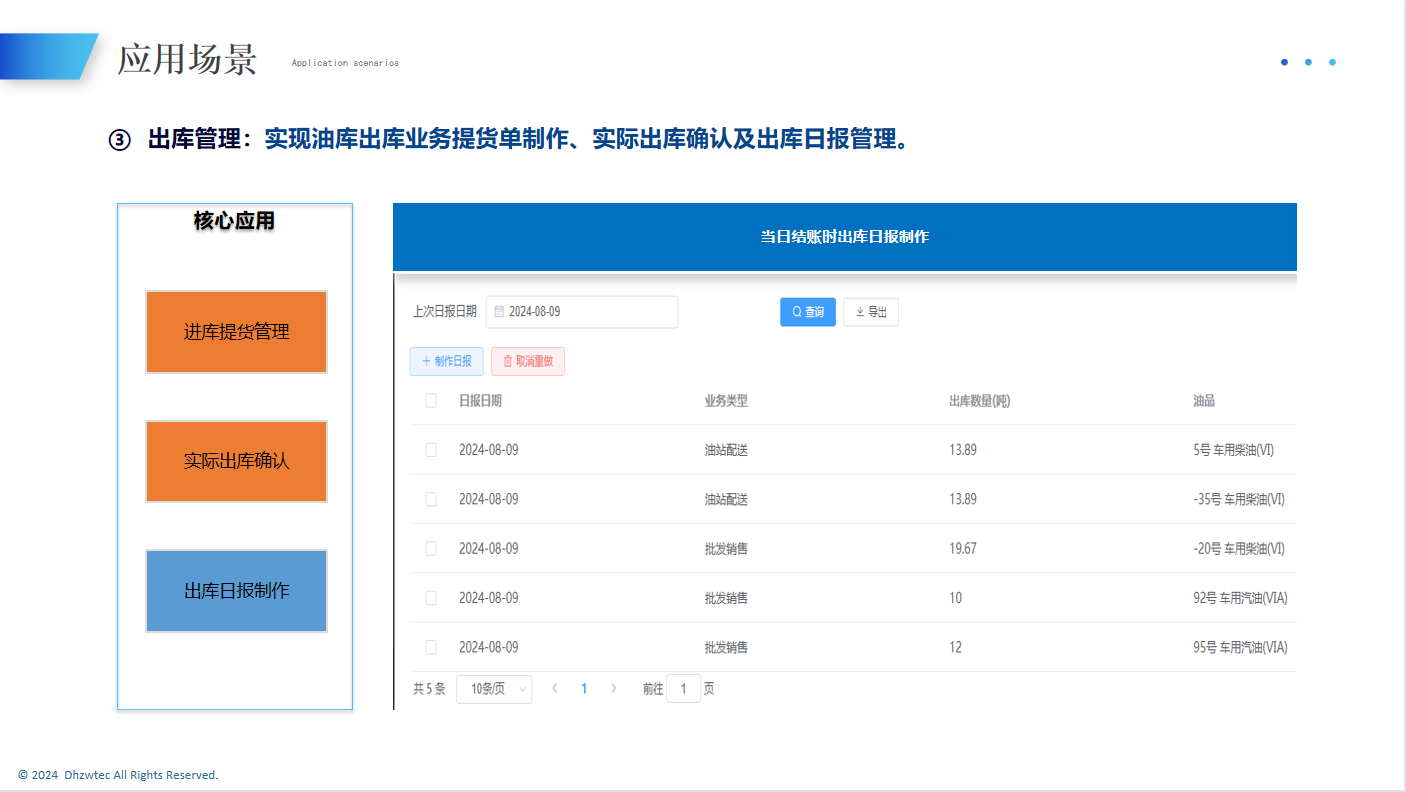
Task: Select the 出库日报制作 box
Action: [236, 591]
